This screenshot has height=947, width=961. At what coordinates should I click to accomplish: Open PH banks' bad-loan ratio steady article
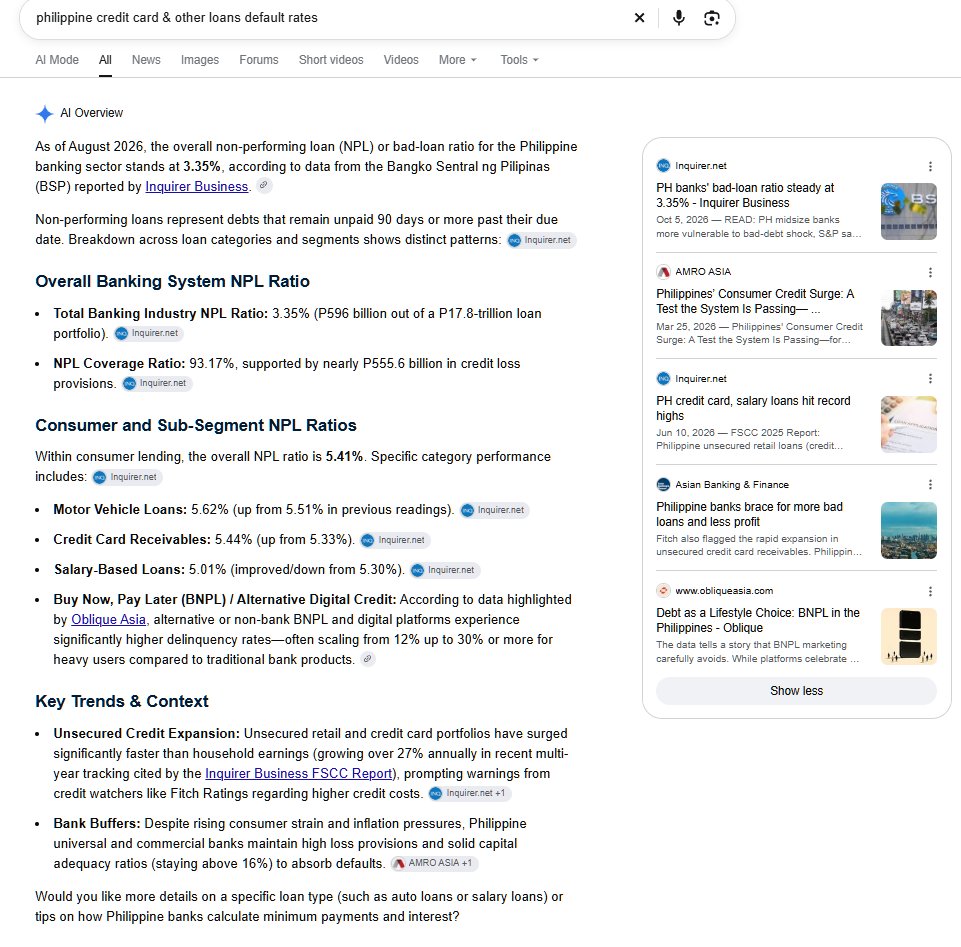(745, 195)
